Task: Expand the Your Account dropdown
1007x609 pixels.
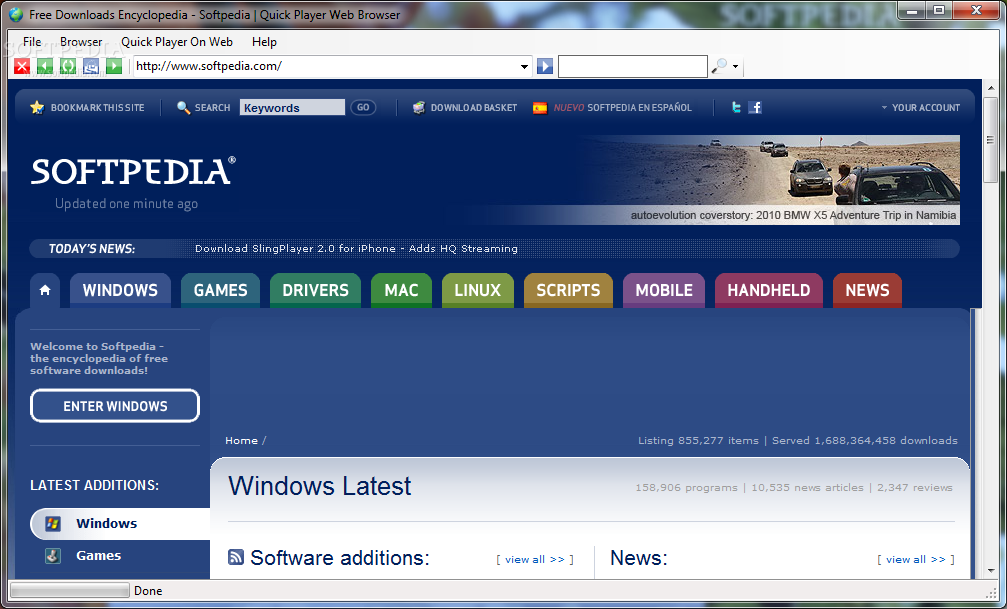Action: pyautogui.click(x=921, y=108)
